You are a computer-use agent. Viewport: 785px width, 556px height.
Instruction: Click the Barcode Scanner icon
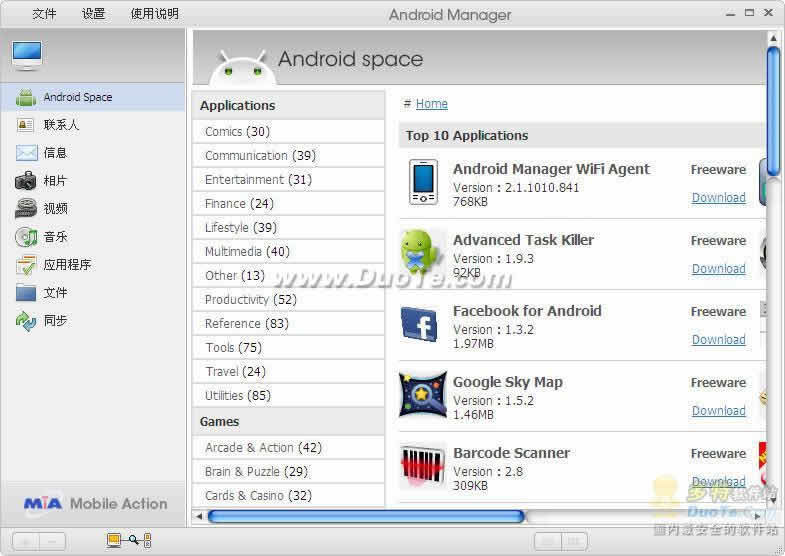[x=423, y=465]
